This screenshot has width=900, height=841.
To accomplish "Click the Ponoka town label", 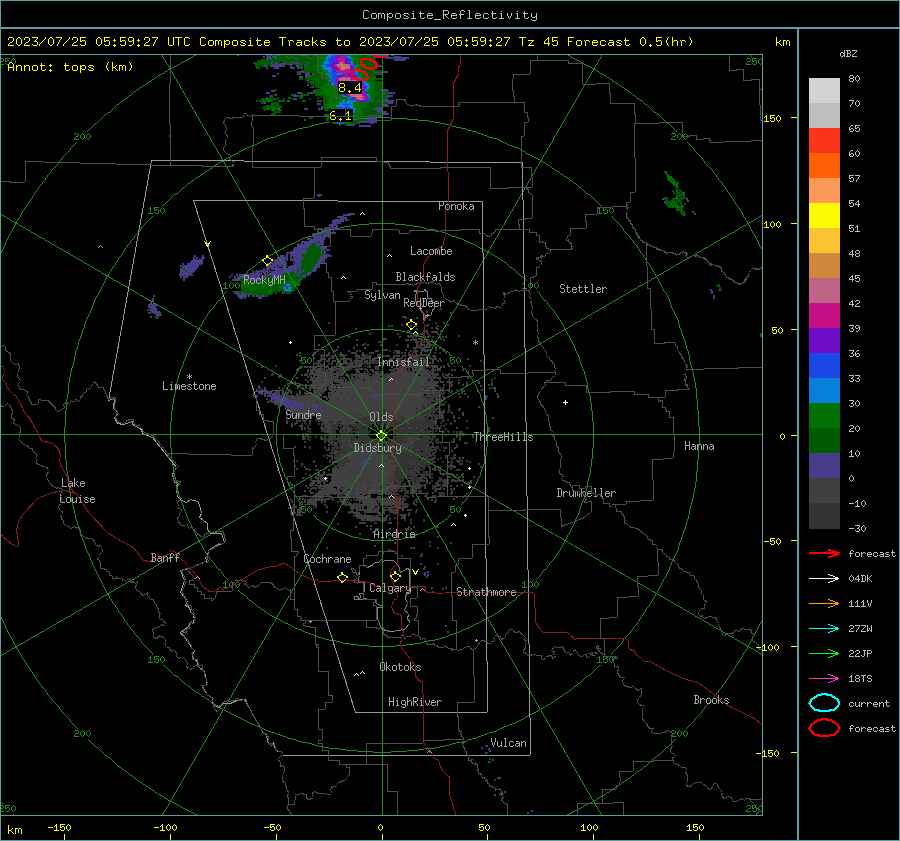I will [x=456, y=206].
